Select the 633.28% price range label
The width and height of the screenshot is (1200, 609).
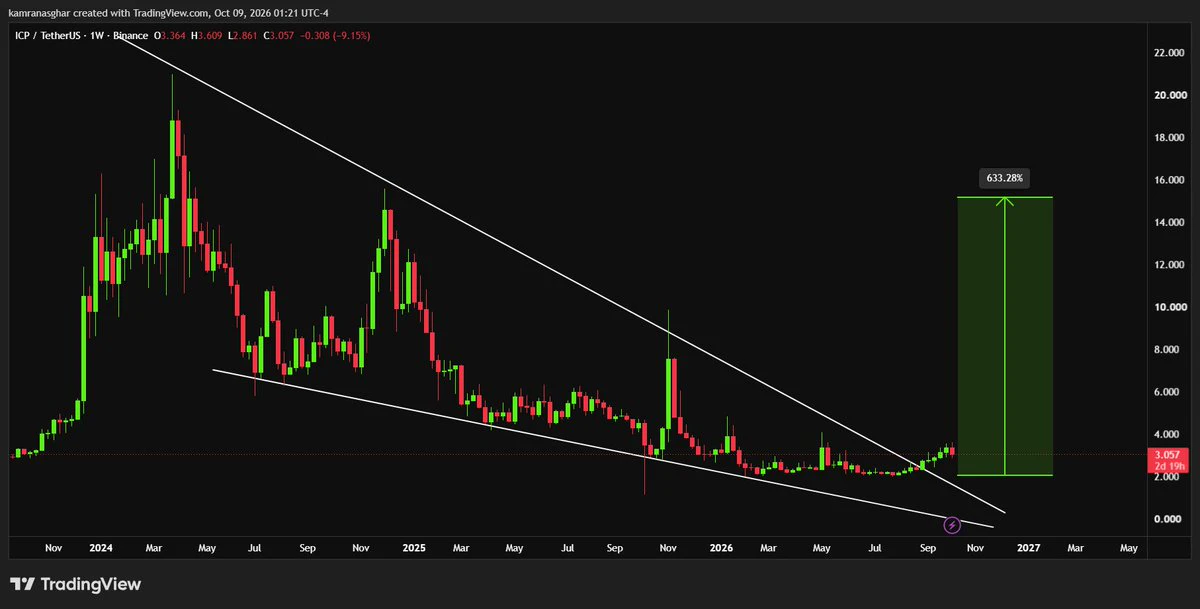coord(1005,179)
